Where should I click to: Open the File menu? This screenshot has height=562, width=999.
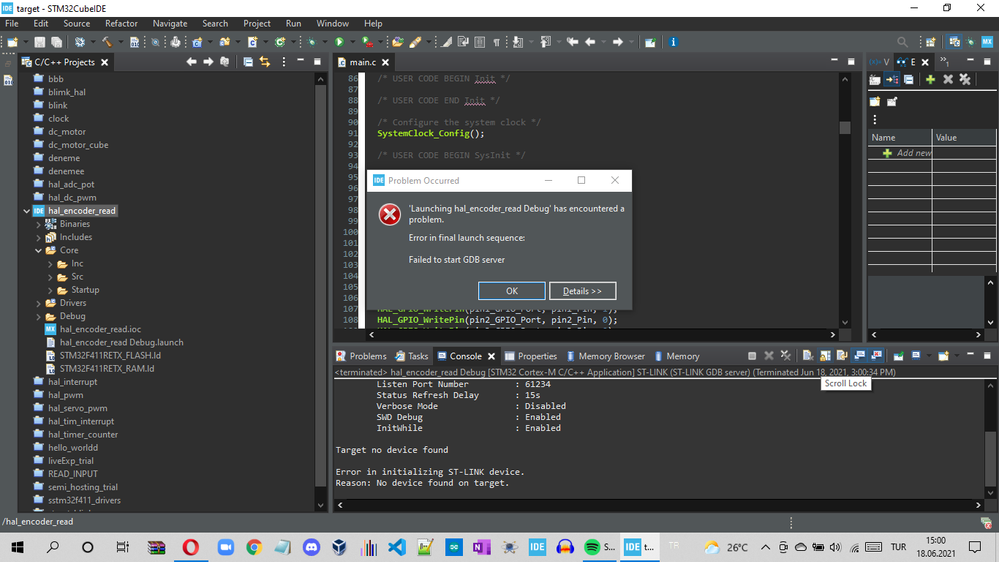point(11,24)
